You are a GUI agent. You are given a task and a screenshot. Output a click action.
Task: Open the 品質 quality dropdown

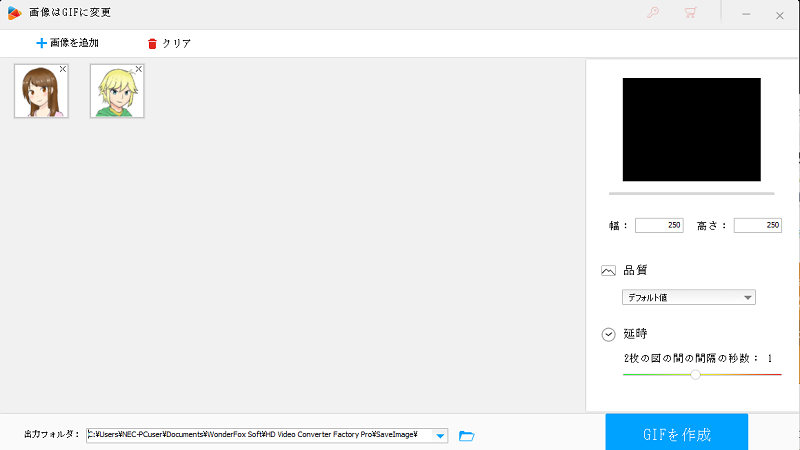(688, 297)
